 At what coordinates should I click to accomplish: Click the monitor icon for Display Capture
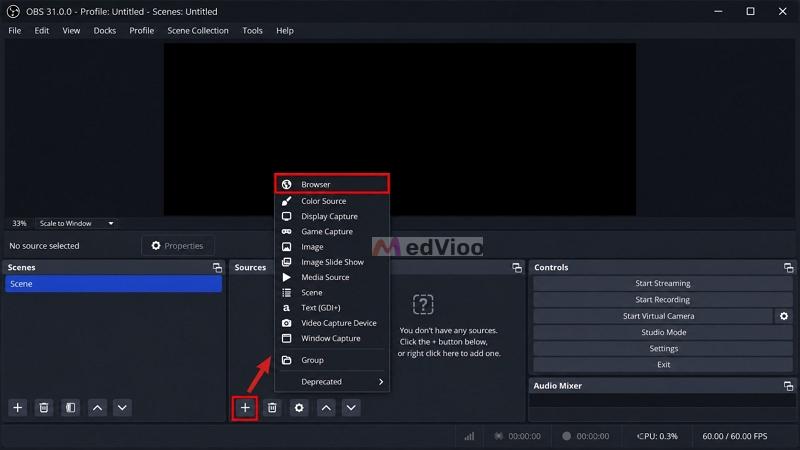pyautogui.click(x=287, y=216)
